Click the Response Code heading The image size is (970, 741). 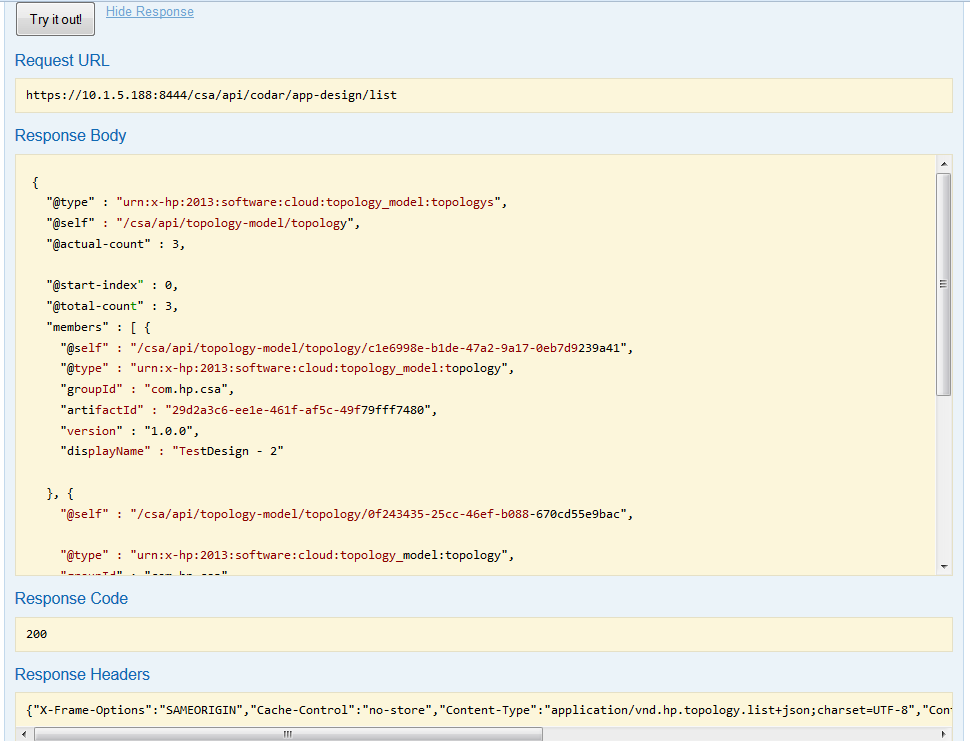(x=71, y=599)
